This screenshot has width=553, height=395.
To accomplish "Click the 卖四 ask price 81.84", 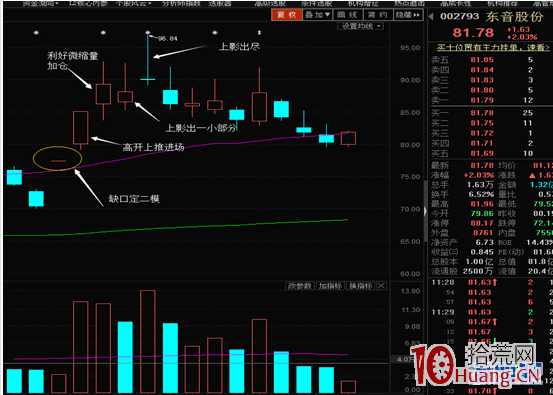I will (482, 70).
